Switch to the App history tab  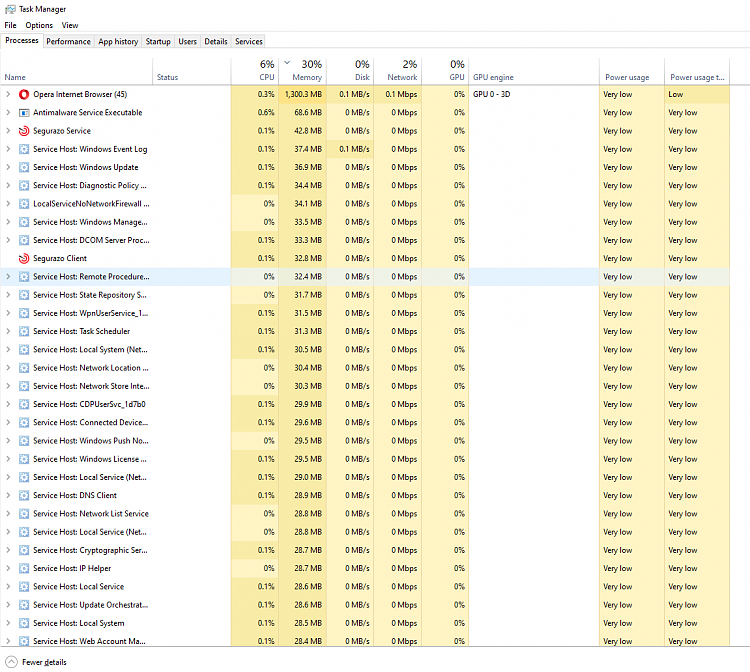tap(118, 42)
